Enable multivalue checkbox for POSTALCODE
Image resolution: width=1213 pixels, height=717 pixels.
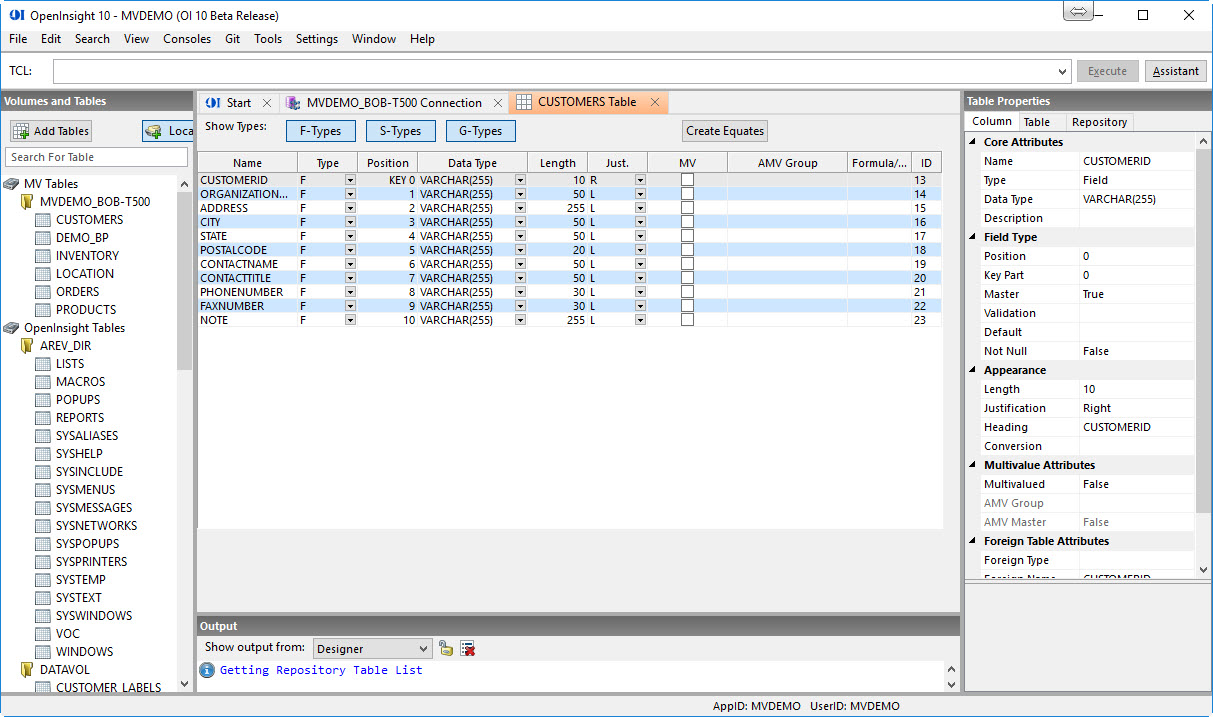coord(687,250)
